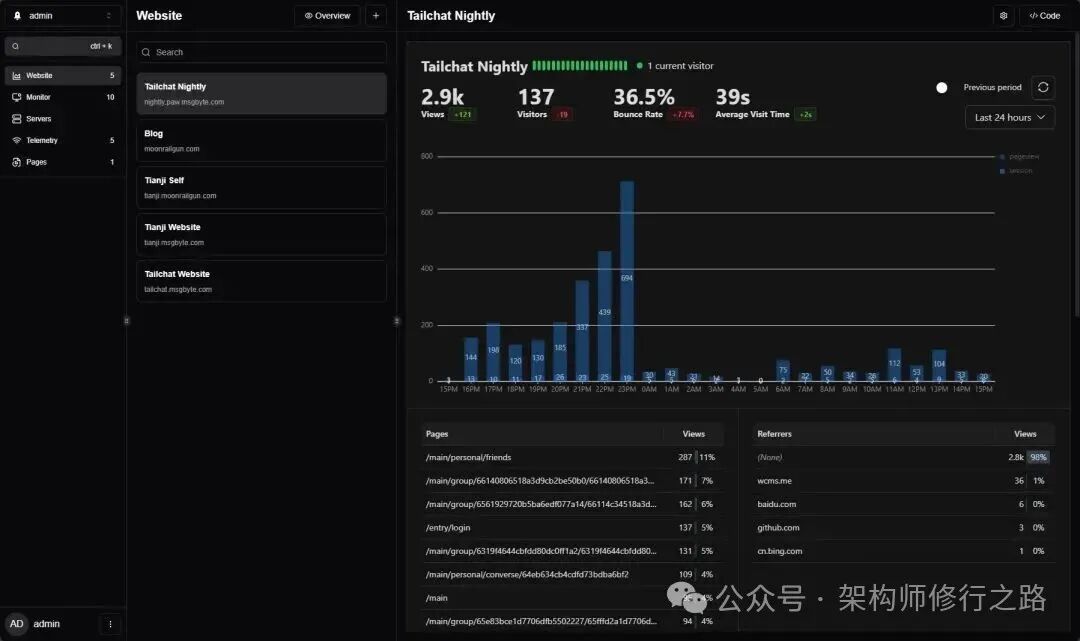Viewport: 1080px width, 641px height.
Task: Select the Tailchat Website card
Action: point(261,281)
